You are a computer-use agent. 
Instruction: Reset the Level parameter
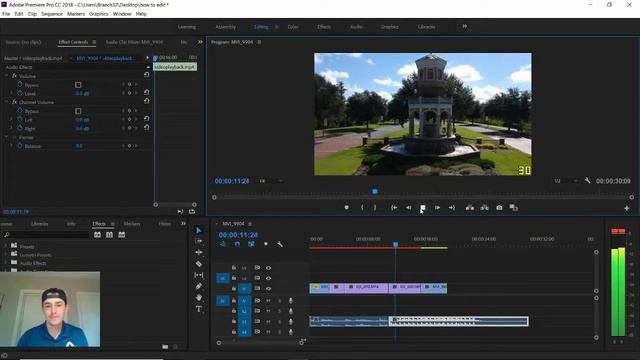click(147, 93)
